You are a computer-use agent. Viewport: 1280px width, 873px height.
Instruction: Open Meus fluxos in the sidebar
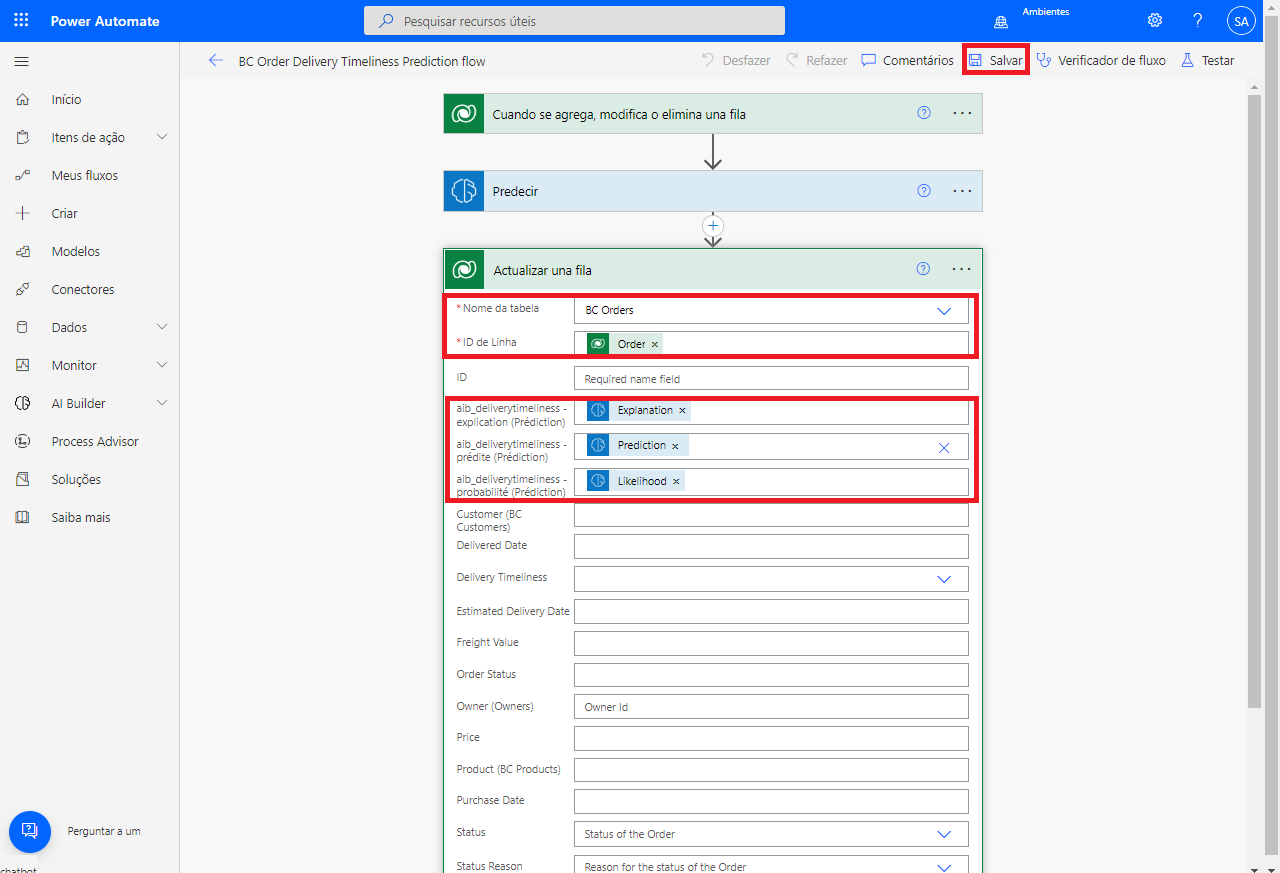pyautogui.click(x=85, y=176)
